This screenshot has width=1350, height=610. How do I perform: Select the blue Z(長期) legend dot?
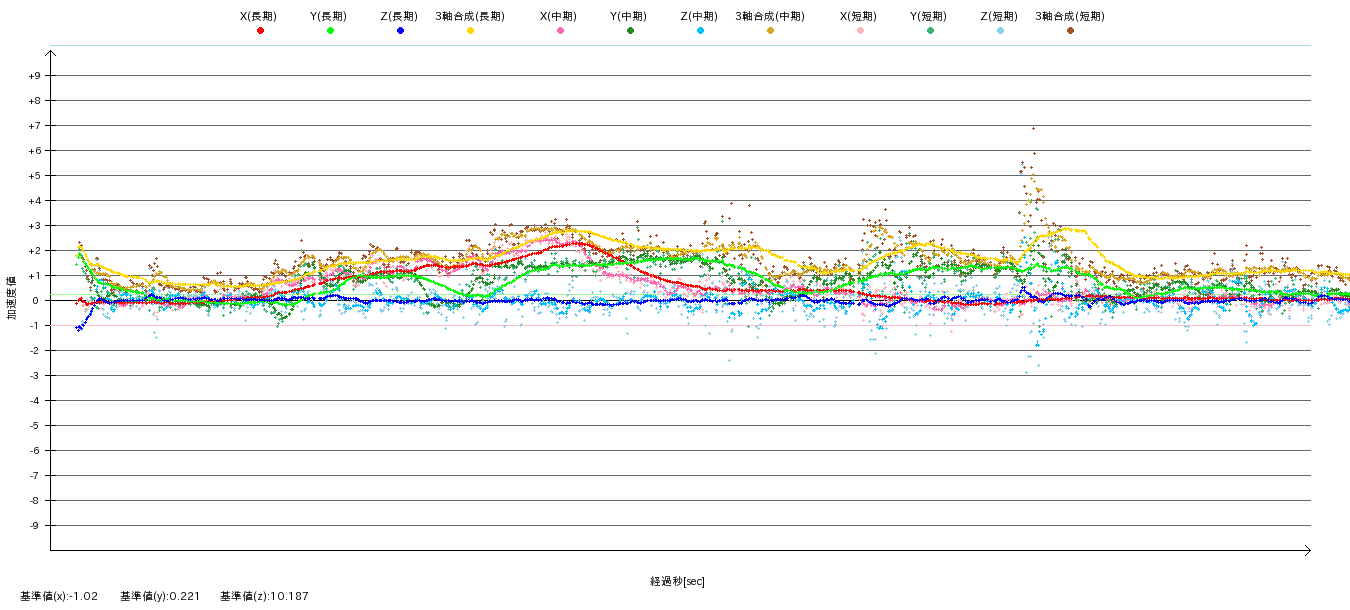pyautogui.click(x=400, y=31)
